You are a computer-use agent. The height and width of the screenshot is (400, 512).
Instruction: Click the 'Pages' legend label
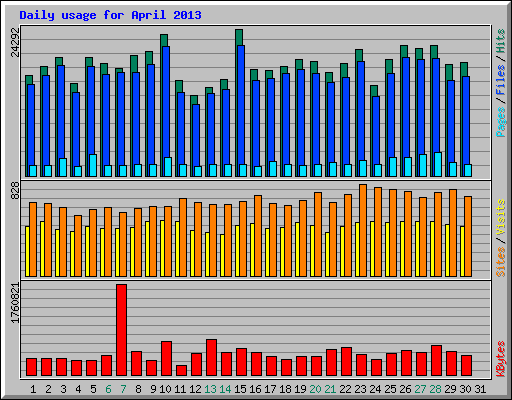tap(501, 122)
